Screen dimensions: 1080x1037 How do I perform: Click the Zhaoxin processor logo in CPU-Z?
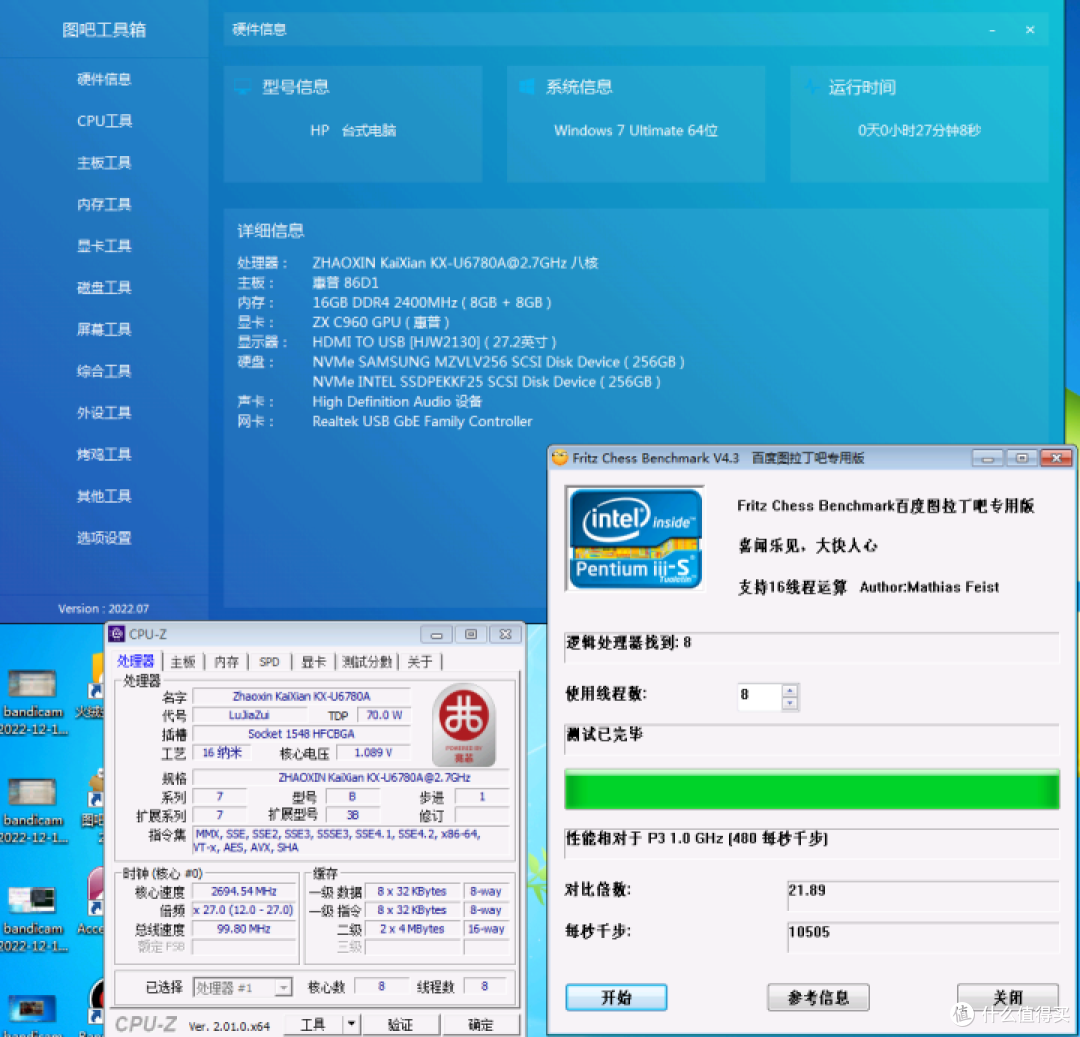pos(464,724)
